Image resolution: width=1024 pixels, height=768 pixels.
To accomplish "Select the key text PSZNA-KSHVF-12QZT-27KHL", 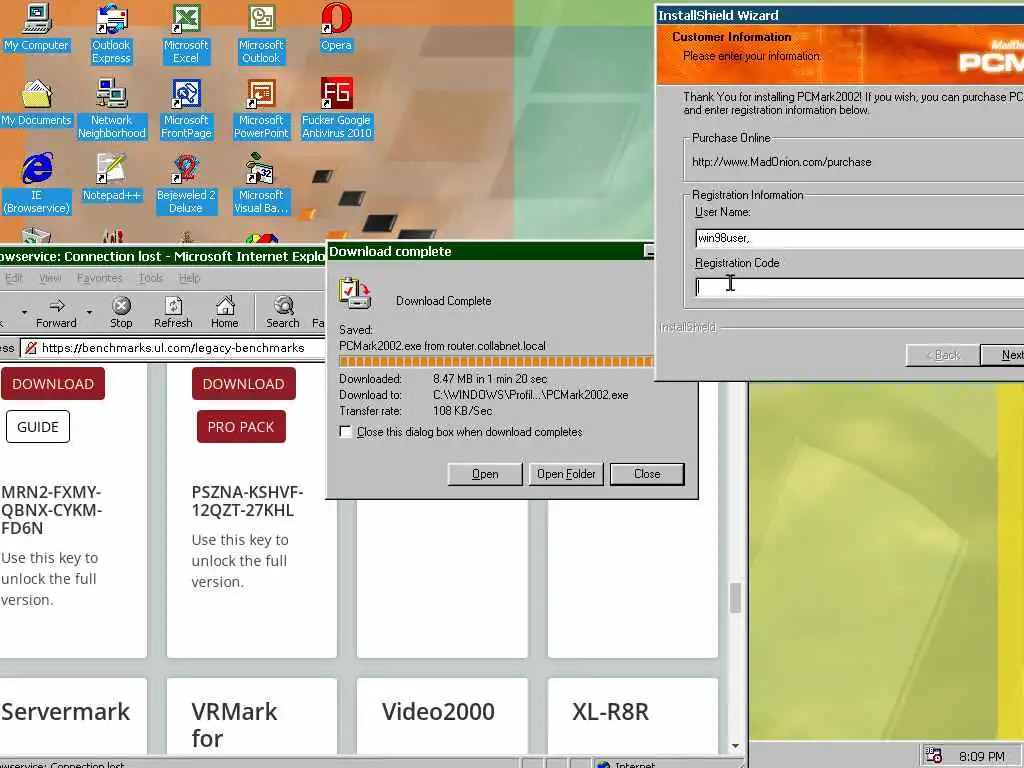I will coord(248,501).
